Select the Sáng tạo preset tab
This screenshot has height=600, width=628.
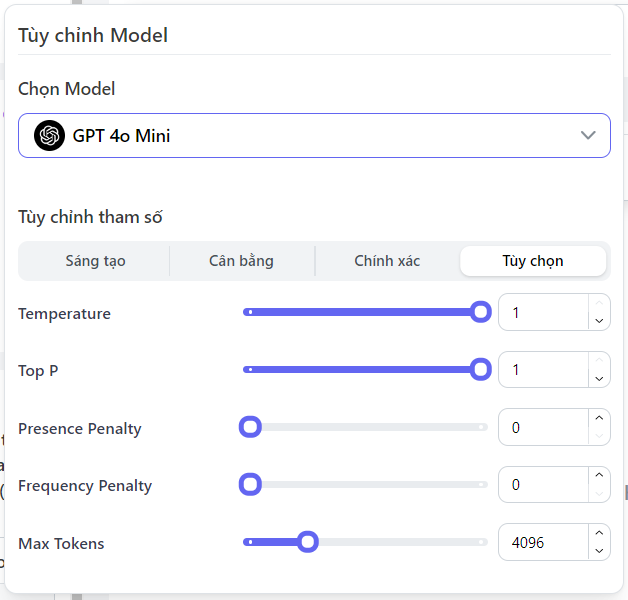coord(95,261)
